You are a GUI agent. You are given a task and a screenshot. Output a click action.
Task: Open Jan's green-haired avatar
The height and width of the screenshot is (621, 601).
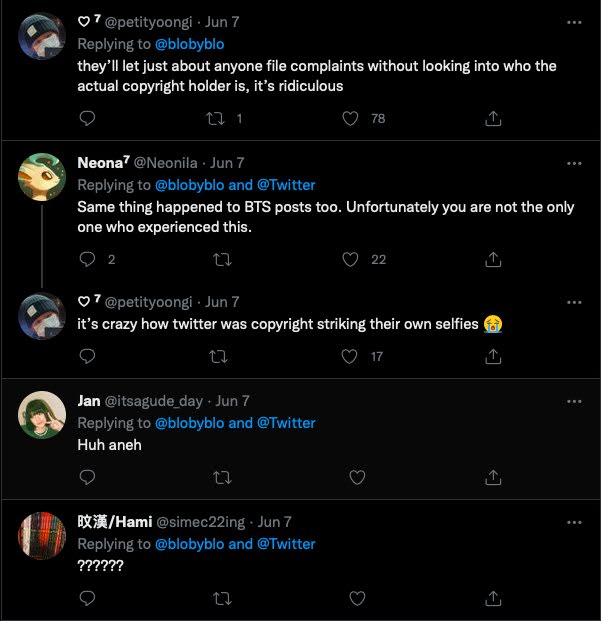42,415
